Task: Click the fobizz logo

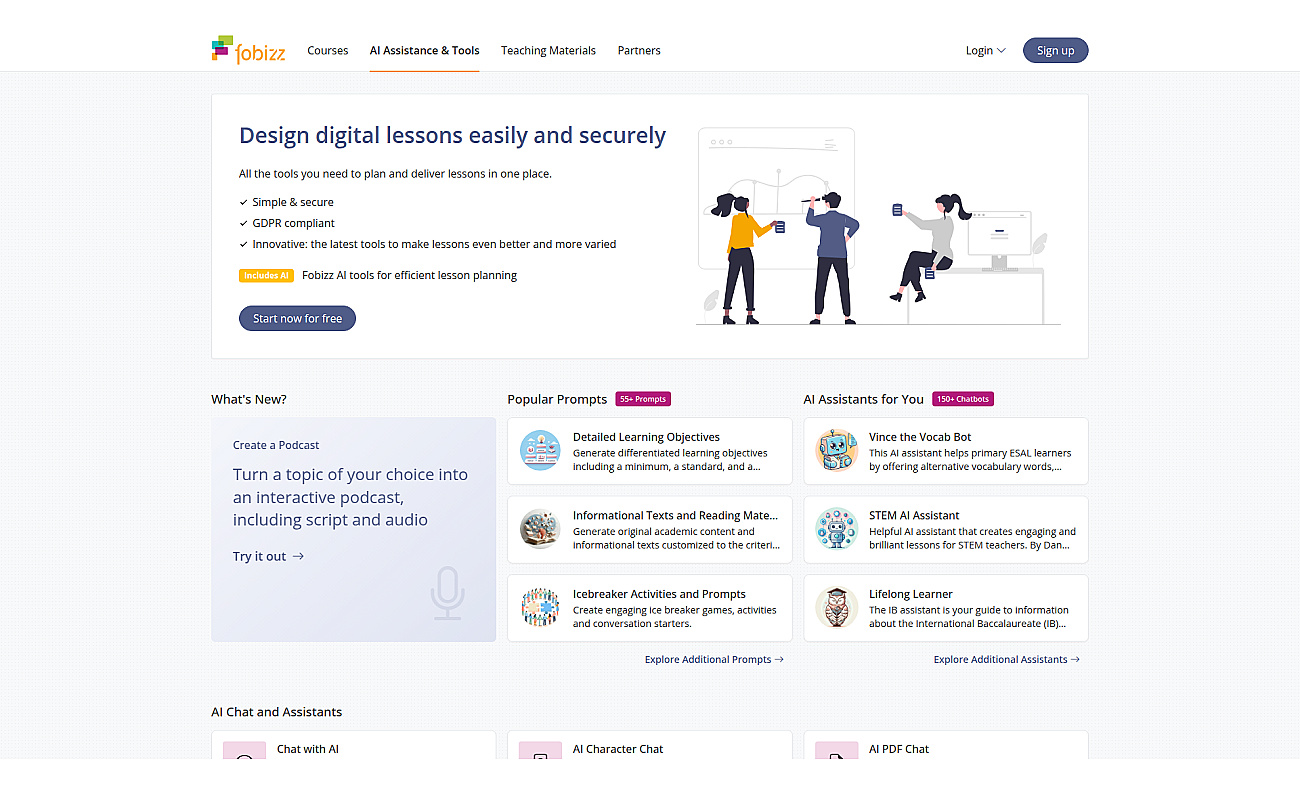Action: (248, 49)
